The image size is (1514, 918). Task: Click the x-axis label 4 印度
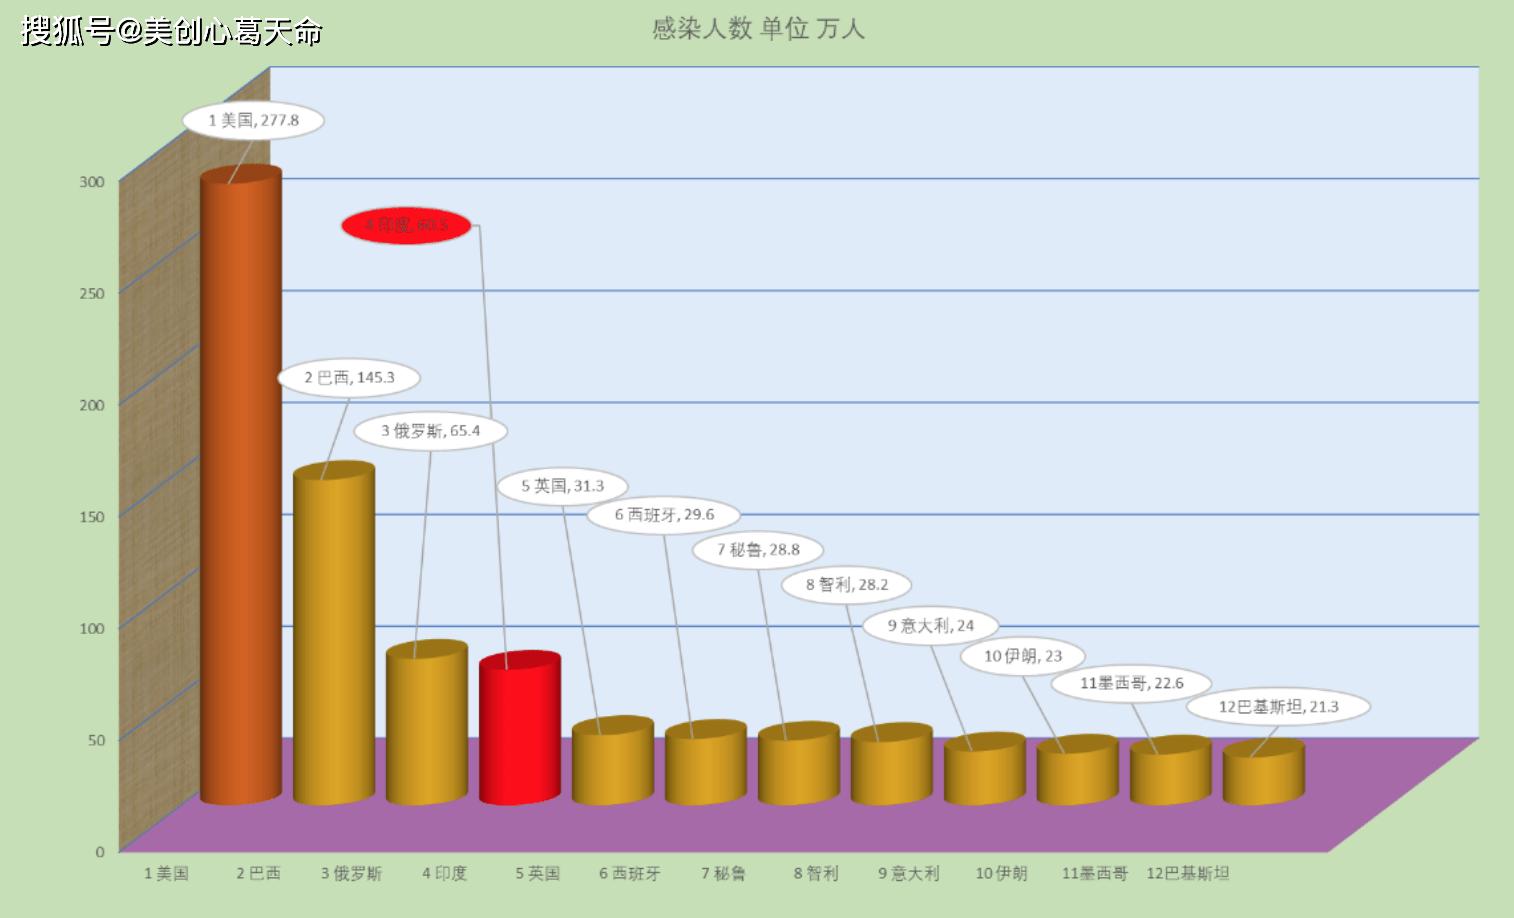point(444,873)
